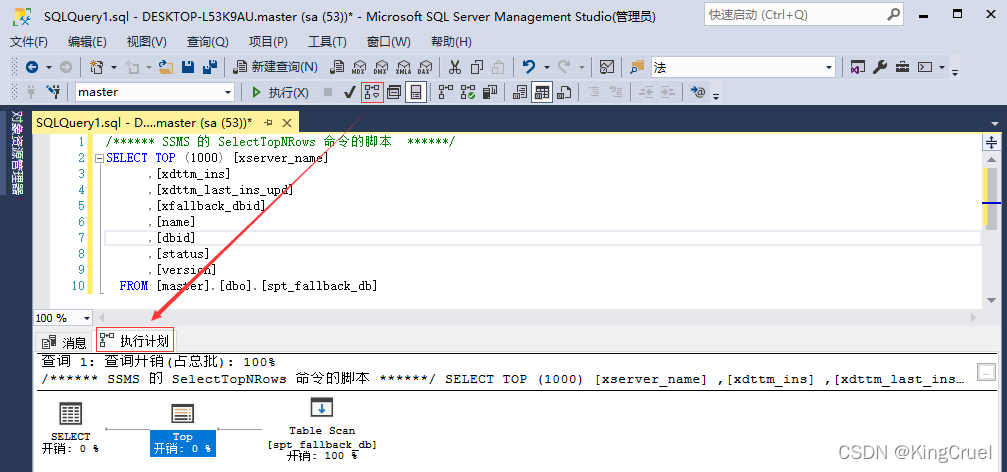
Task: Click 新建查询(N) toolbar button
Action: click(x=276, y=67)
